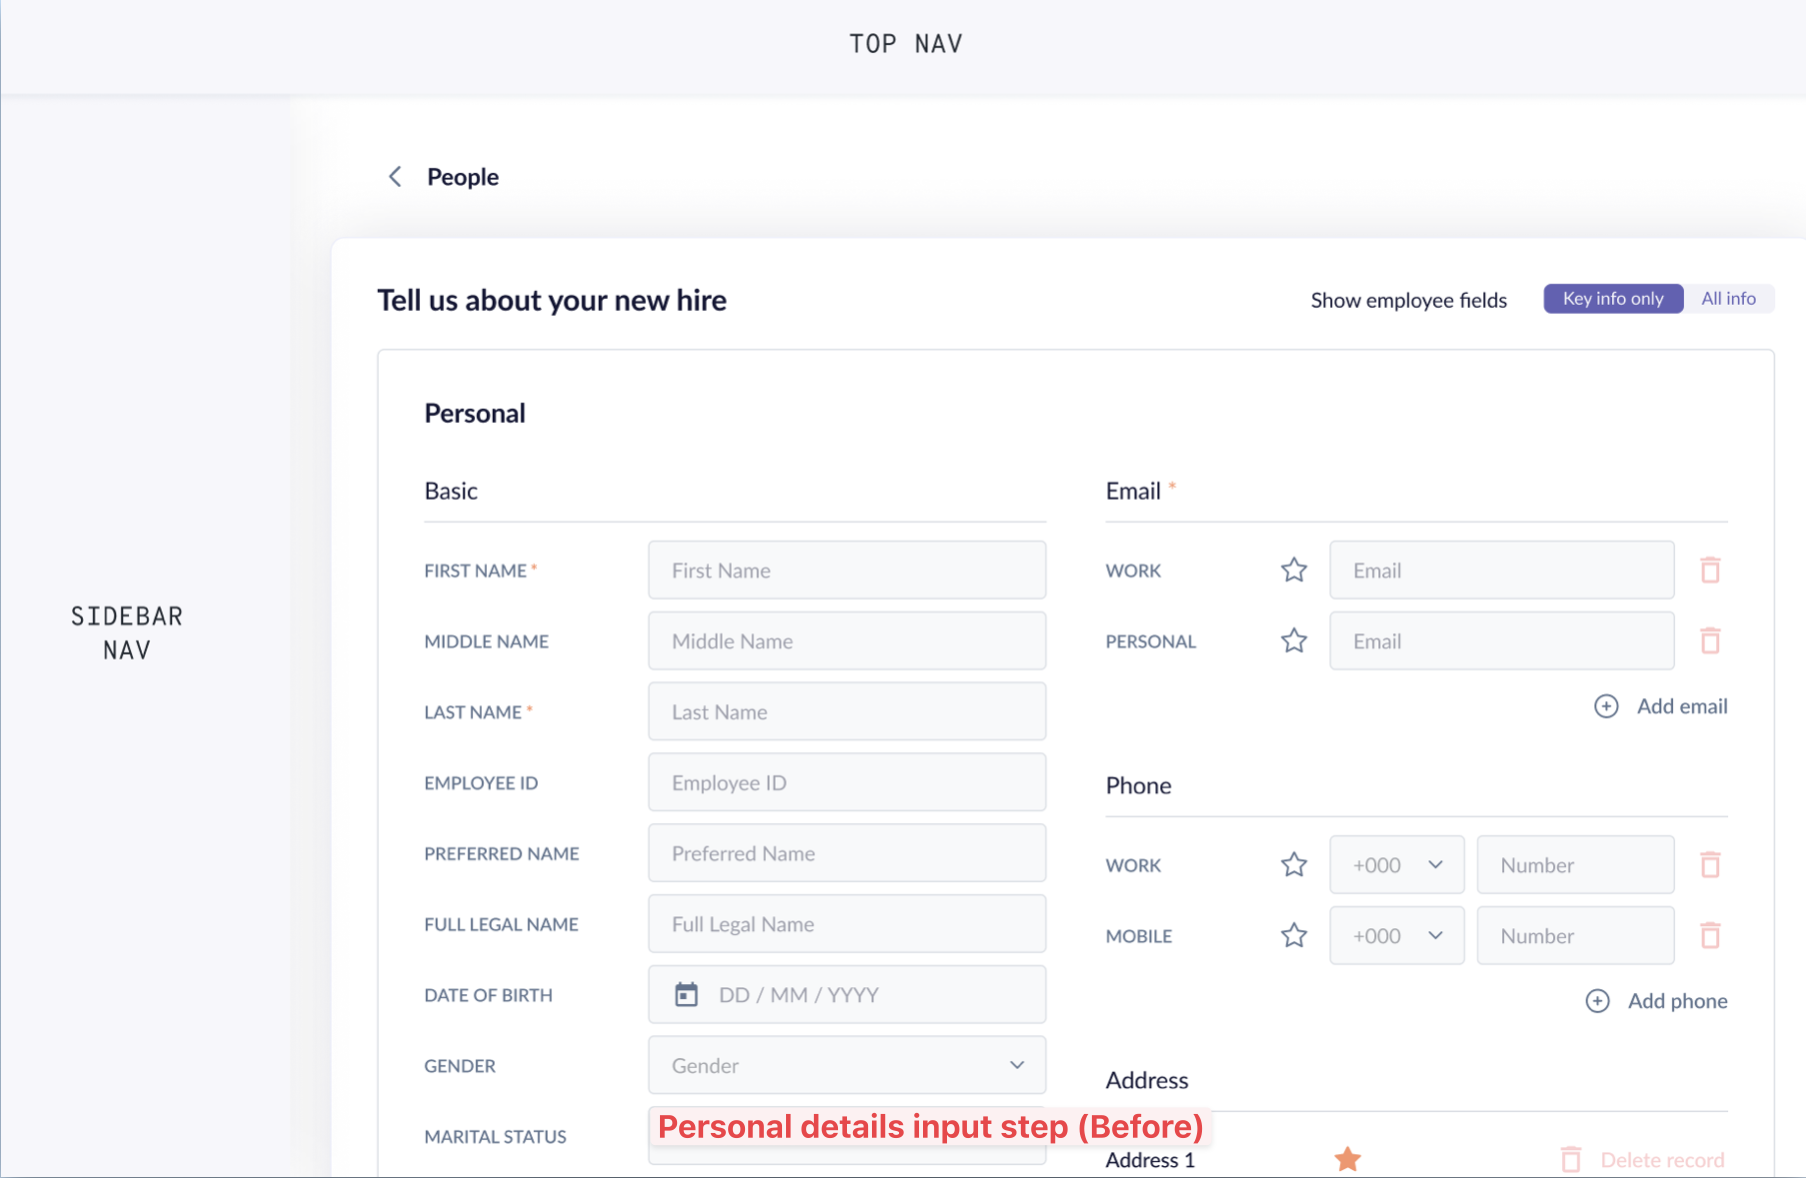
Task: Click the Delete record link
Action: click(x=1662, y=1160)
